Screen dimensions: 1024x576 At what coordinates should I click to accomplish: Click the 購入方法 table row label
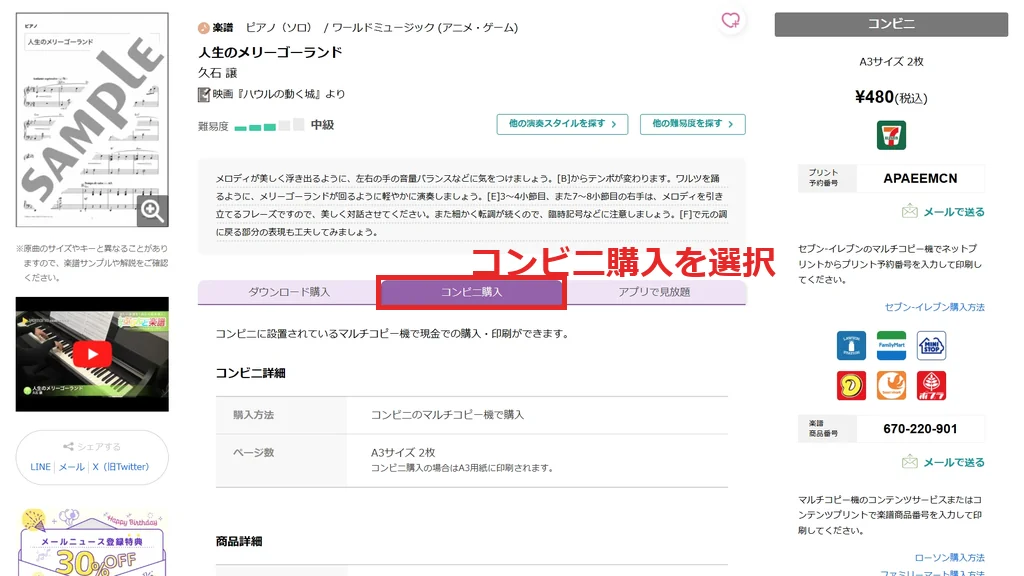(253, 415)
